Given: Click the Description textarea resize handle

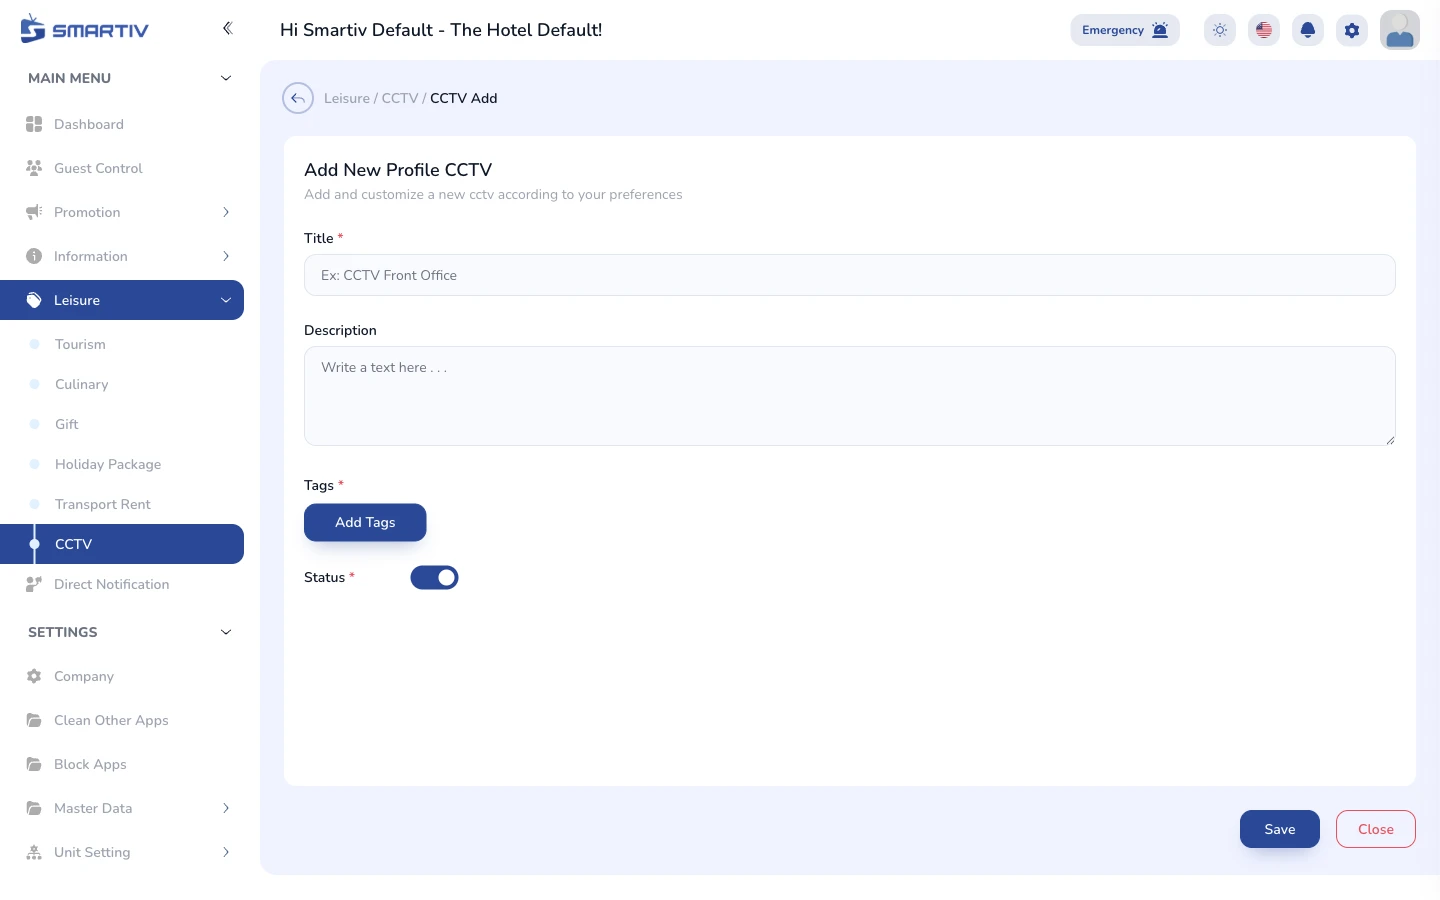Looking at the screenshot, I should point(1390,440).
